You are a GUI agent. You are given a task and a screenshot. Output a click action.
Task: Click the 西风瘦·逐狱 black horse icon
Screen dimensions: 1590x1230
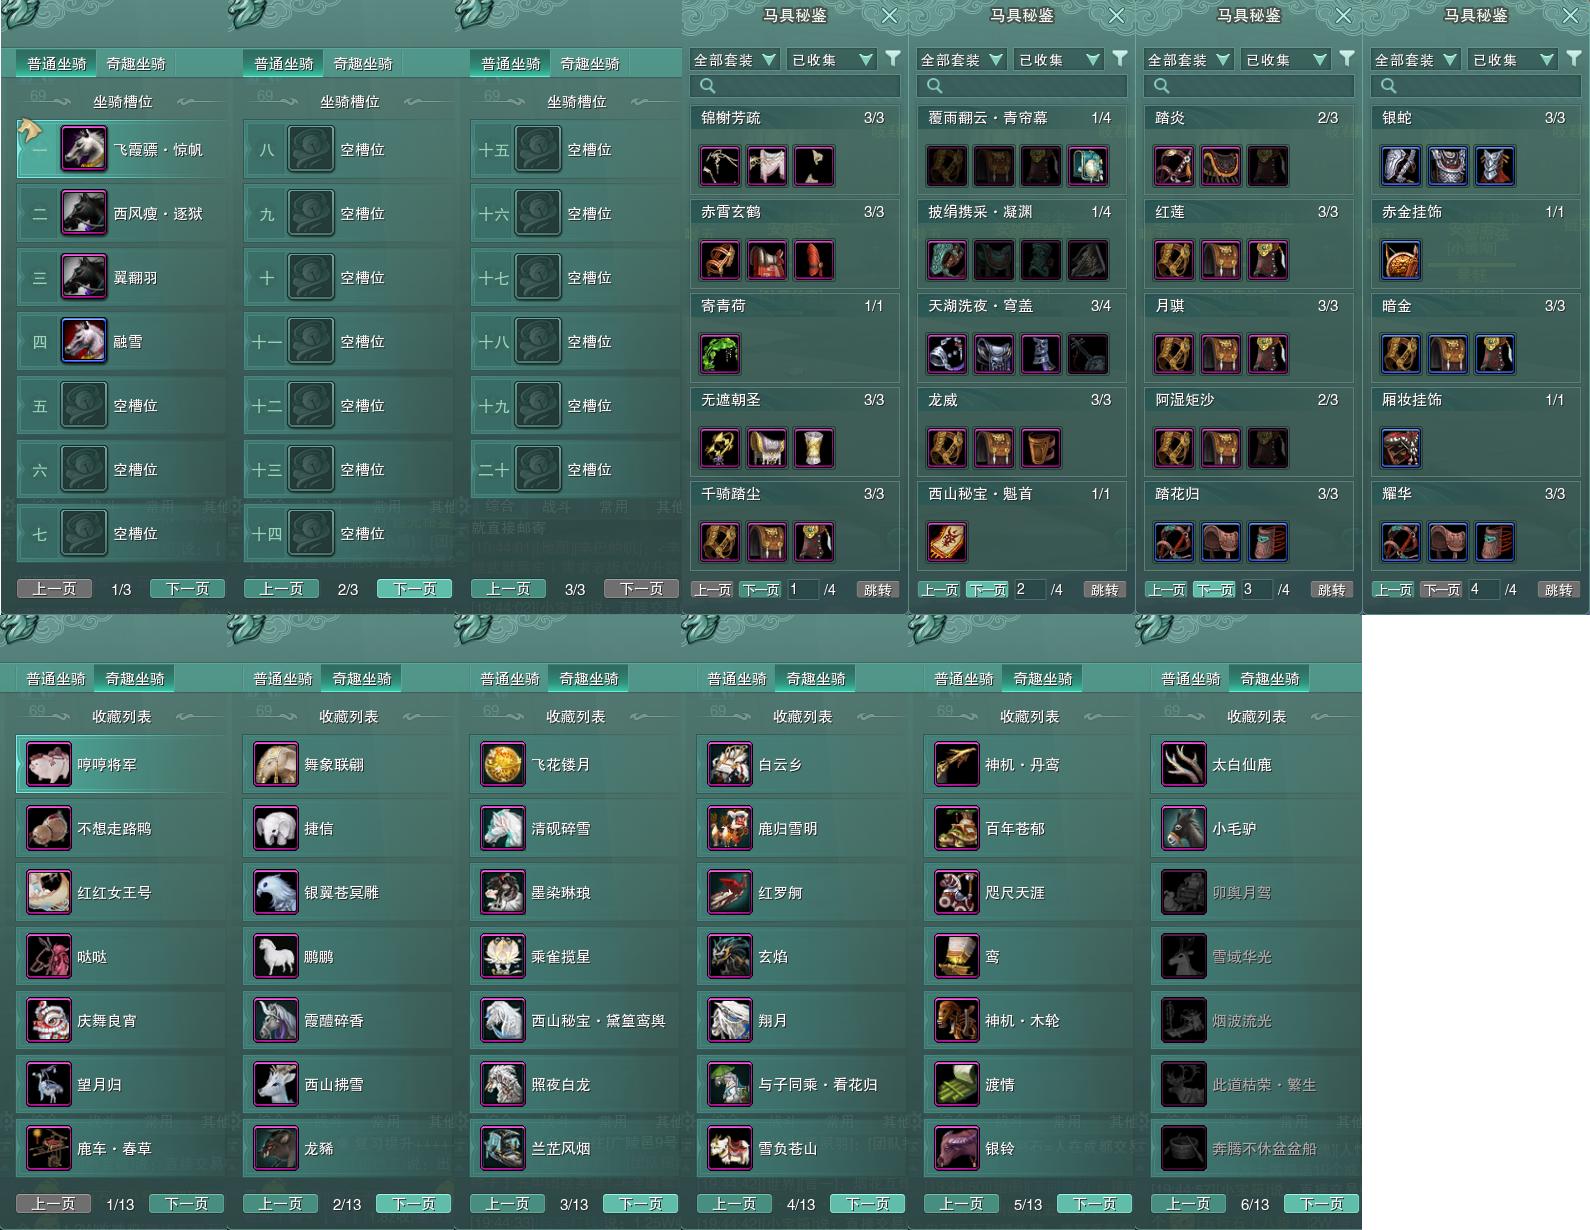coord(84,213)
